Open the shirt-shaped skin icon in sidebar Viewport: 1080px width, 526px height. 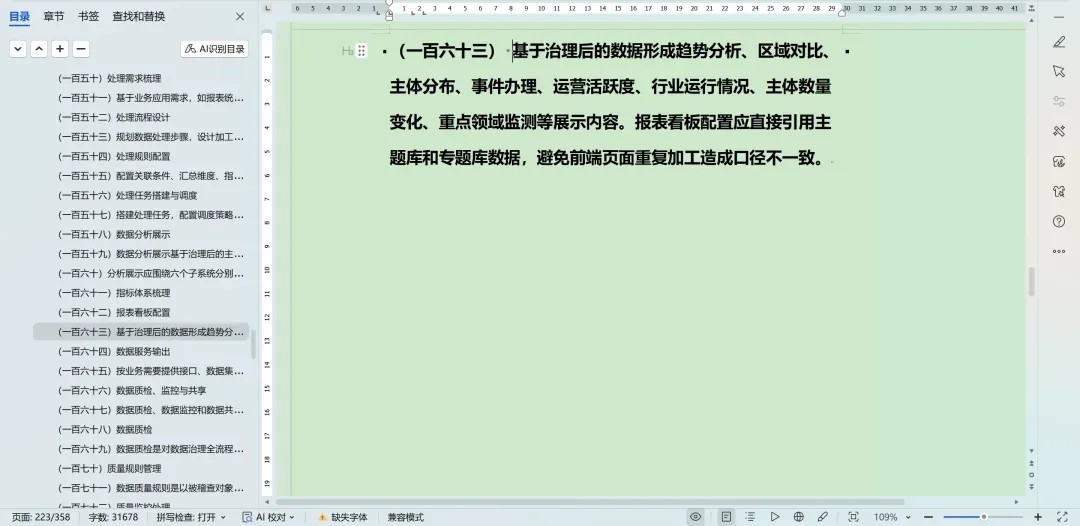click(x=1059, y=191)
